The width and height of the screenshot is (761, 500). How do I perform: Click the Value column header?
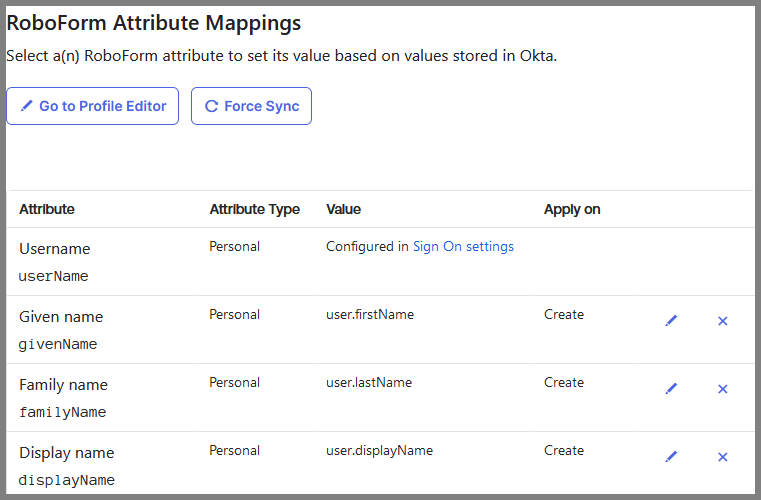tap(343, 210)
